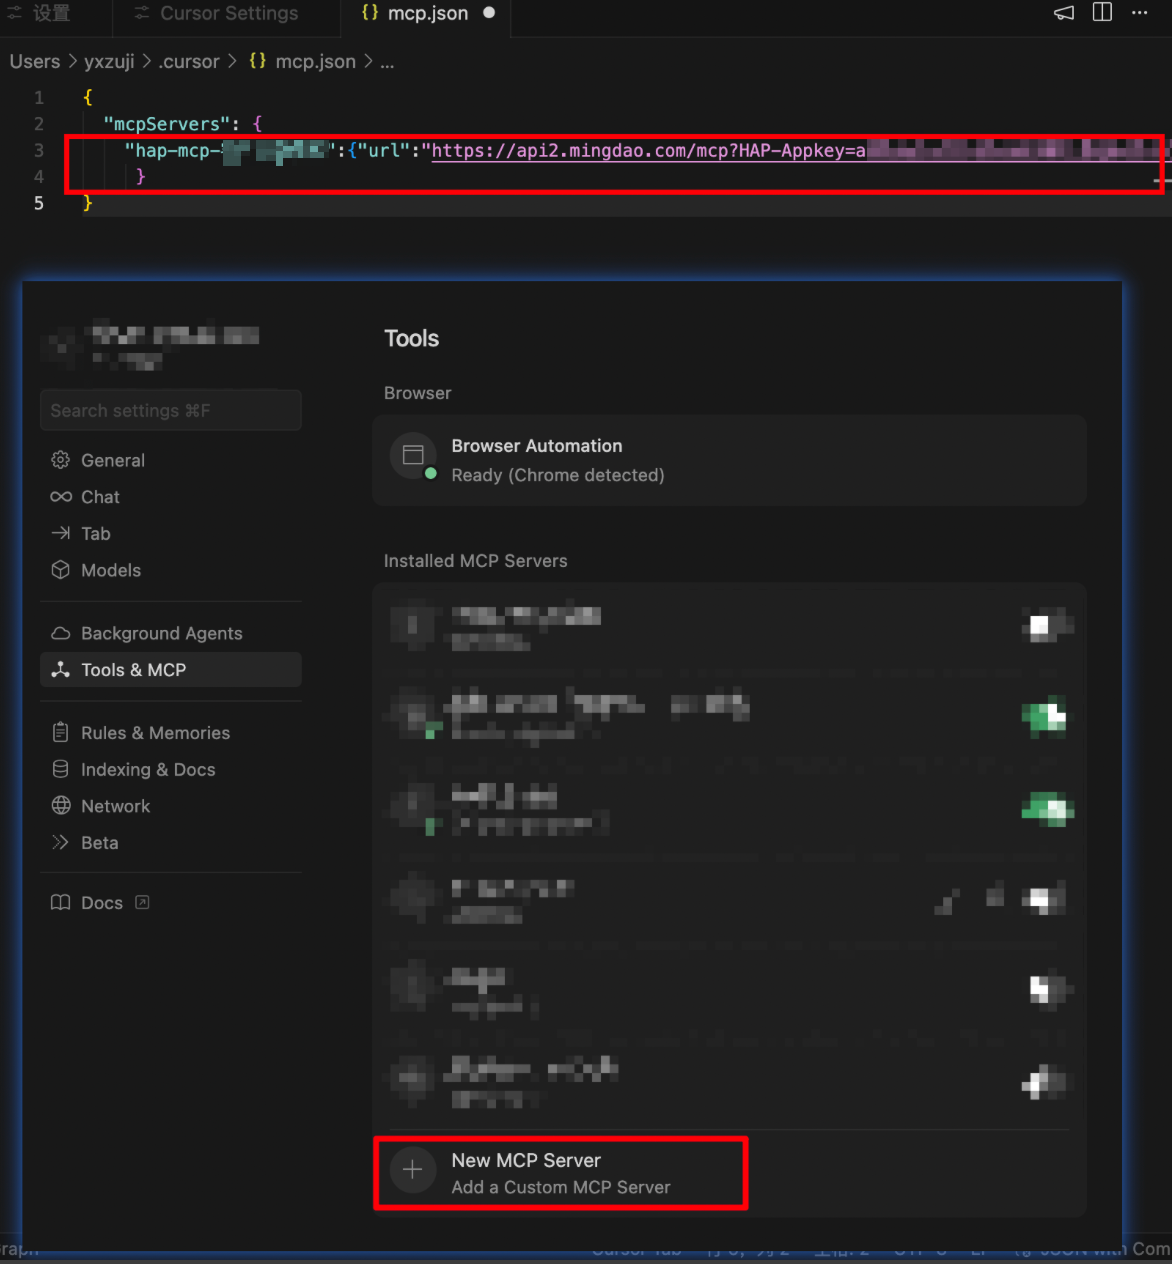This screenshot has width=1172, height=1264.
Task: Click the cloud icon beside Background Agents
Action: click(x=61, y=633)
